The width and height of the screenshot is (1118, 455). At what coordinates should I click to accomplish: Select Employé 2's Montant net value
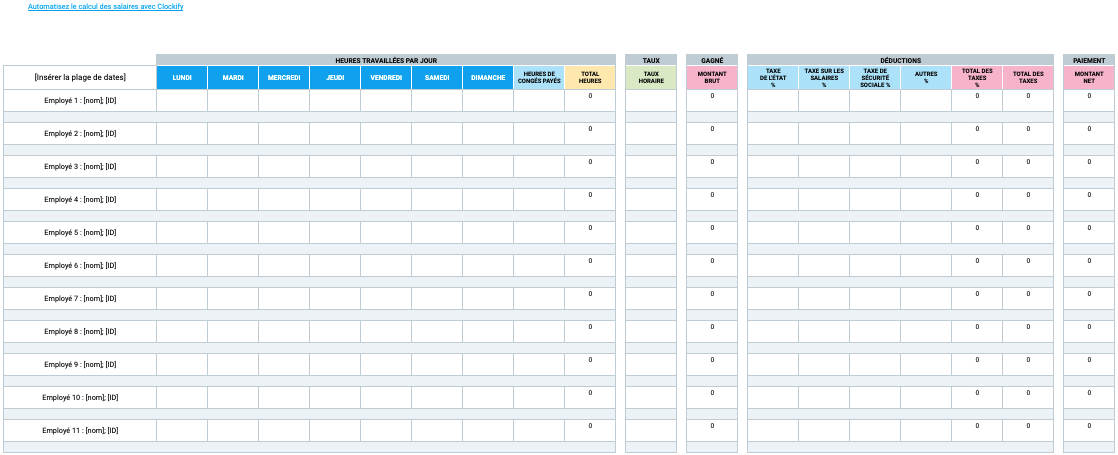[1089, 133]
